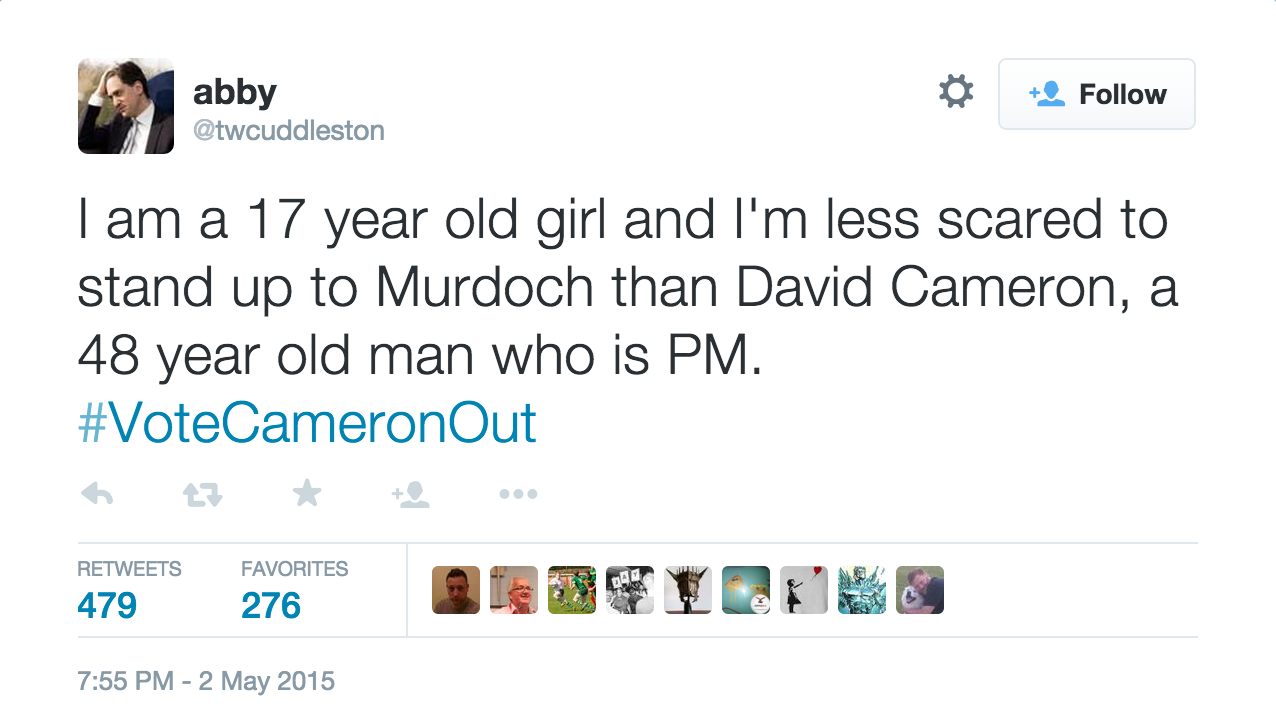Screen dimensions: 1276x706
Task: Favorite the tweet with the star icon
Action: [x=307, y=492]
